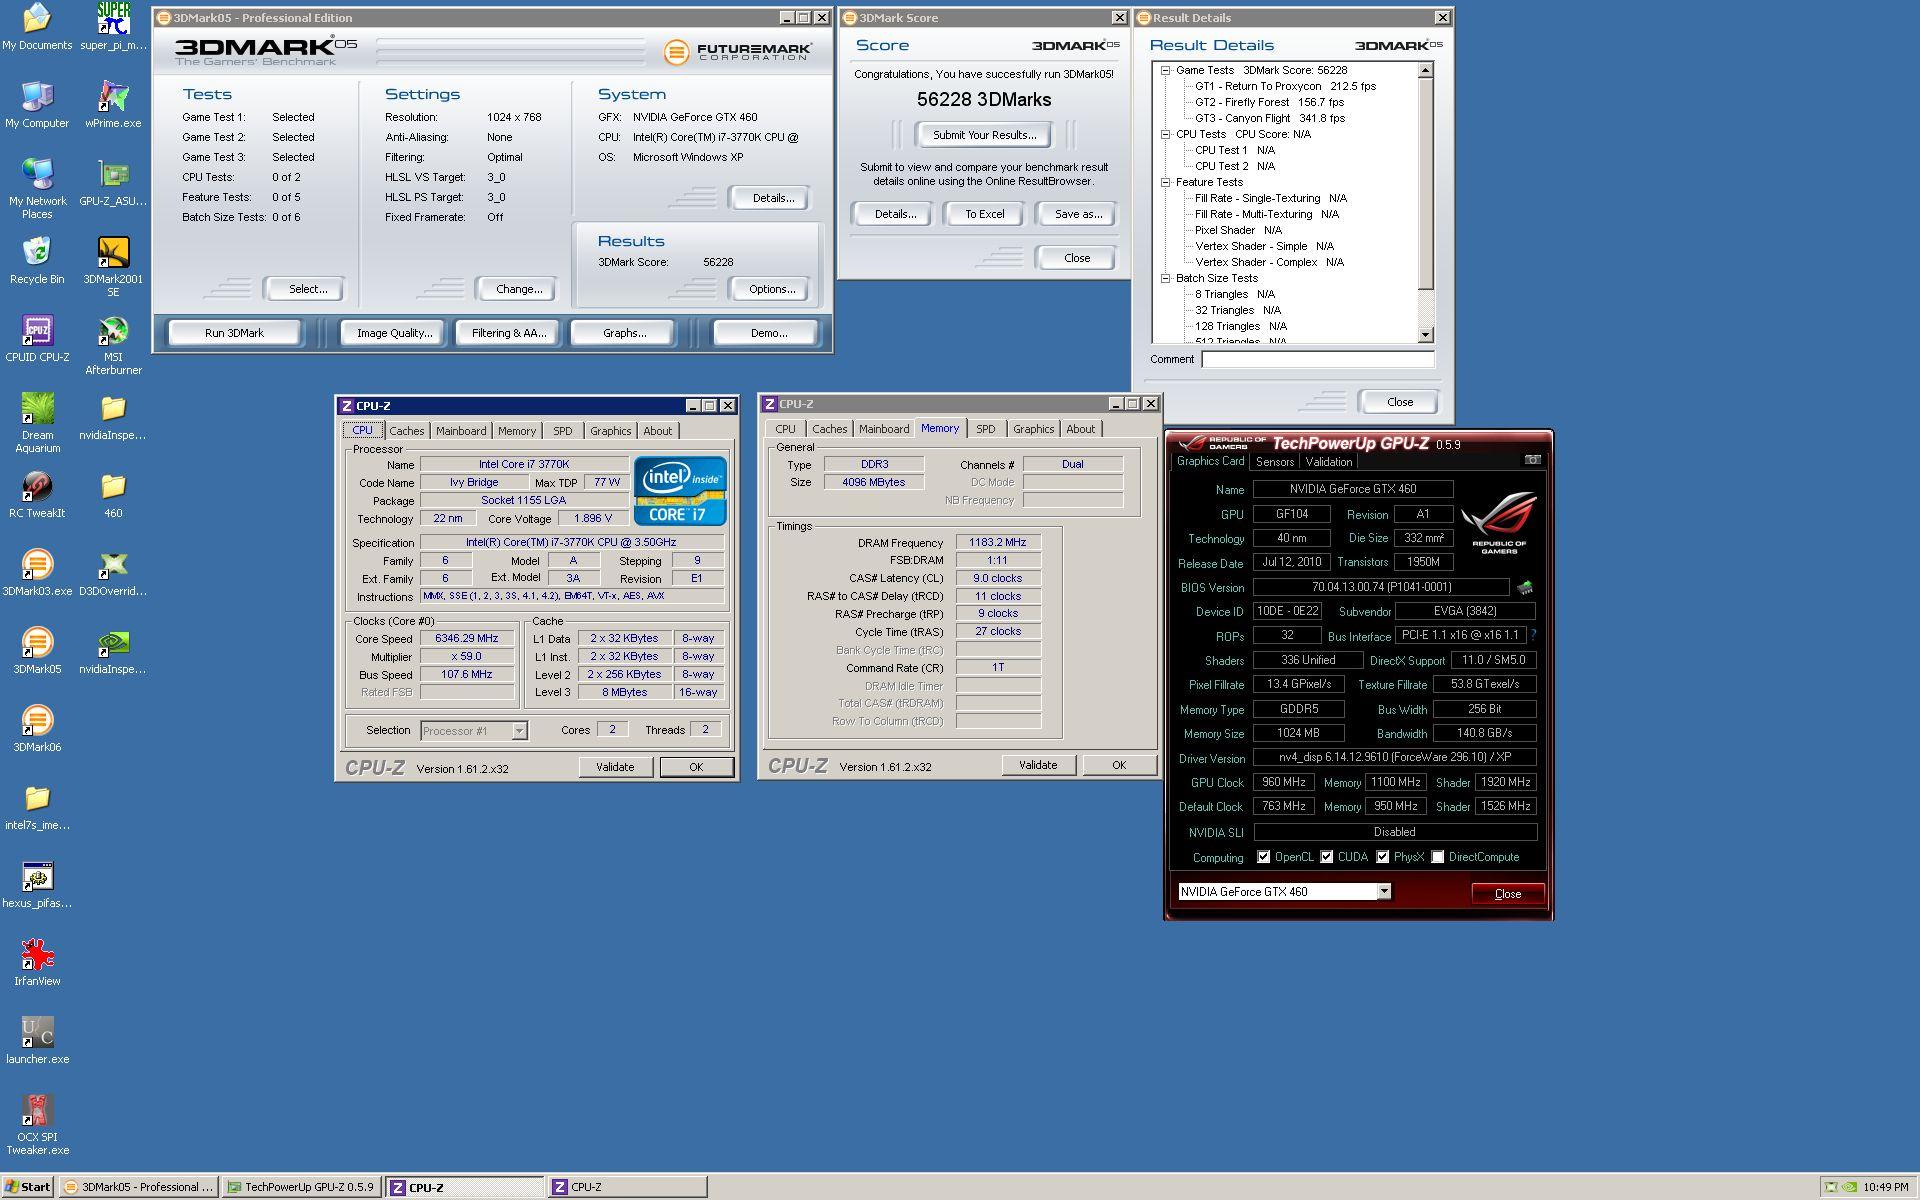Image resolution: width=1920 pixels, height=1200 pixels.
Task: Launch Dream Aquarium desktop icon
Action: [37, 422]
